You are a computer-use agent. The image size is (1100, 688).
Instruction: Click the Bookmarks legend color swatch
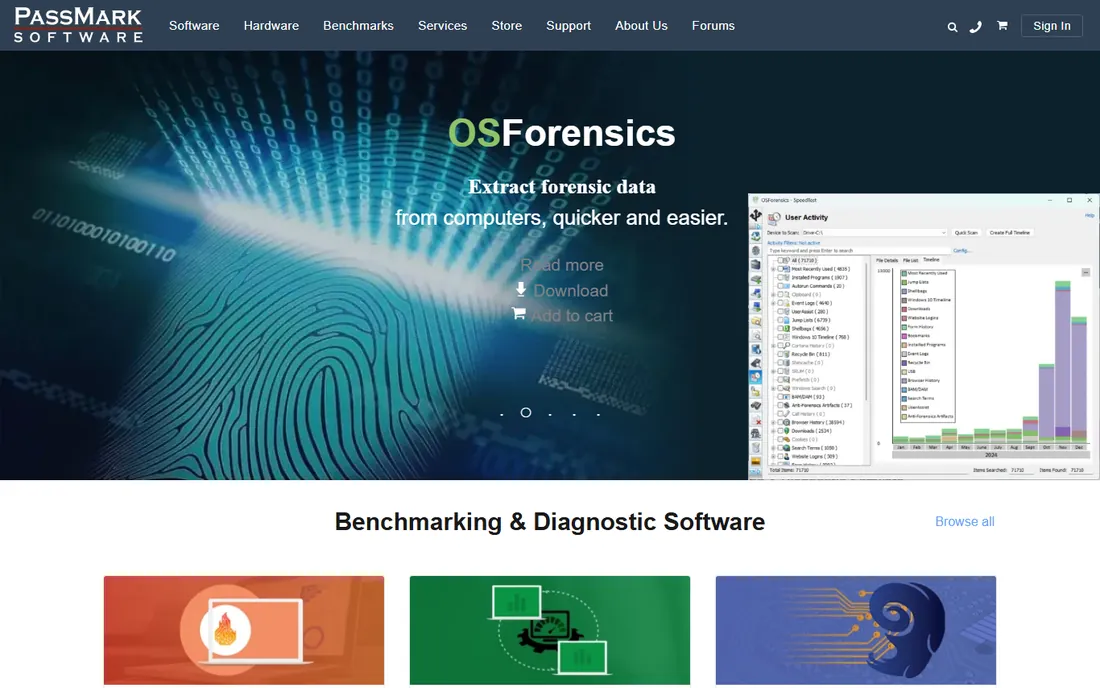pyautogui.click(x=904, y=336)
